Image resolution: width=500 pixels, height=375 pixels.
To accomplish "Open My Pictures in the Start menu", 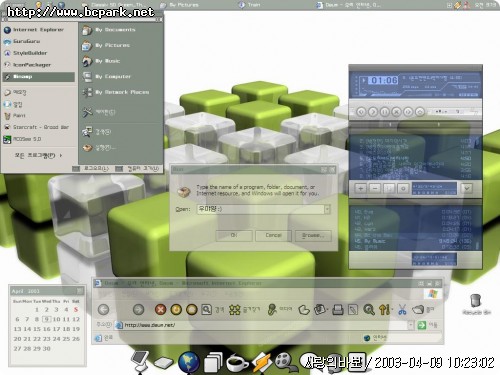I will pos(106,45).
